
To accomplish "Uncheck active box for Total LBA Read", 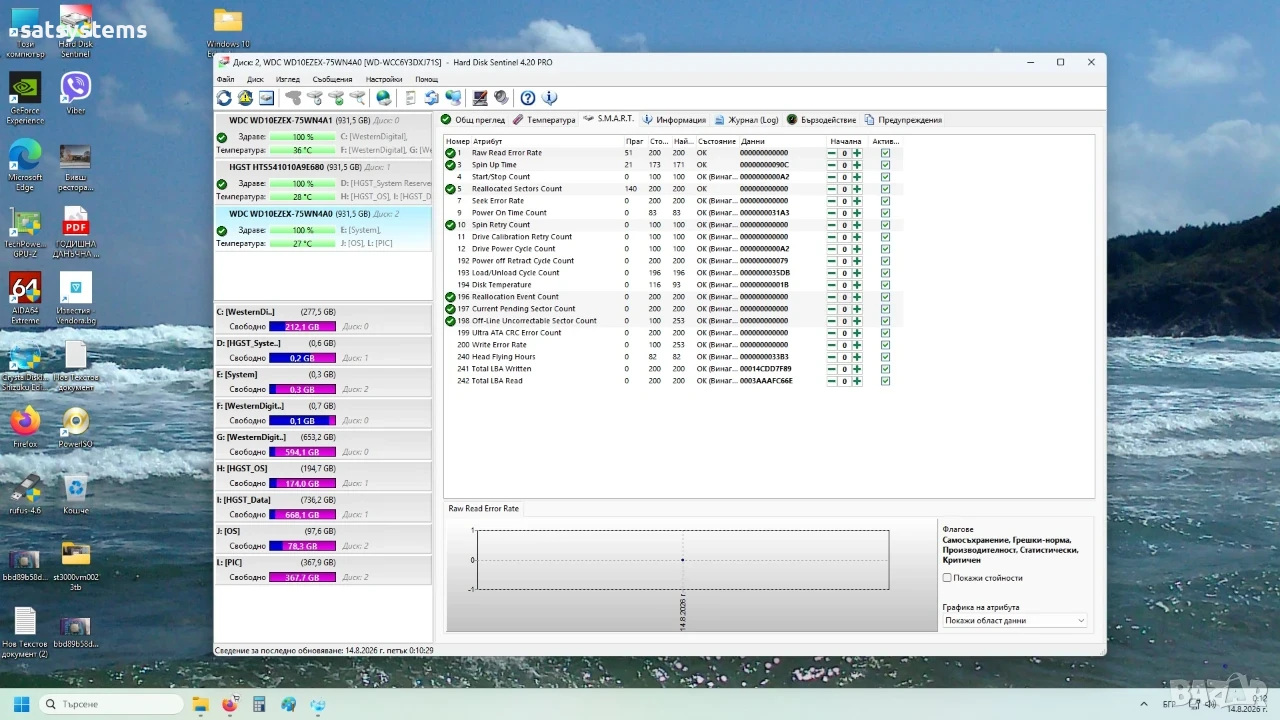I will point(885,381).
